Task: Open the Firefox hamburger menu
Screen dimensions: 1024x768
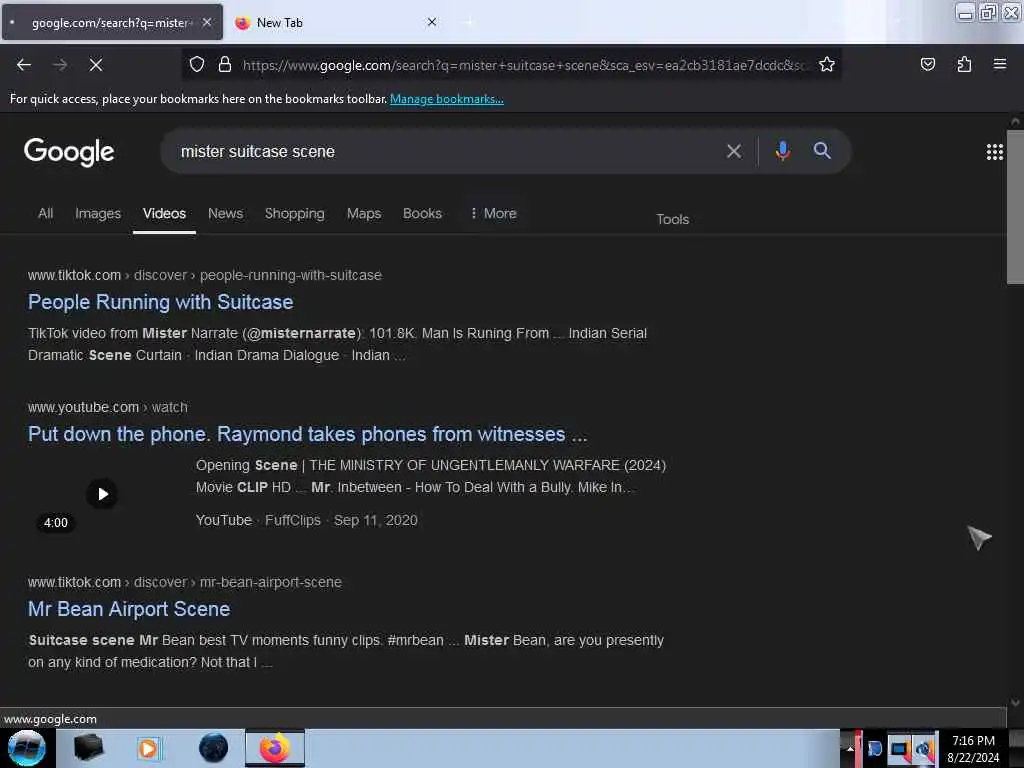Action: click(x=999, y=64)
